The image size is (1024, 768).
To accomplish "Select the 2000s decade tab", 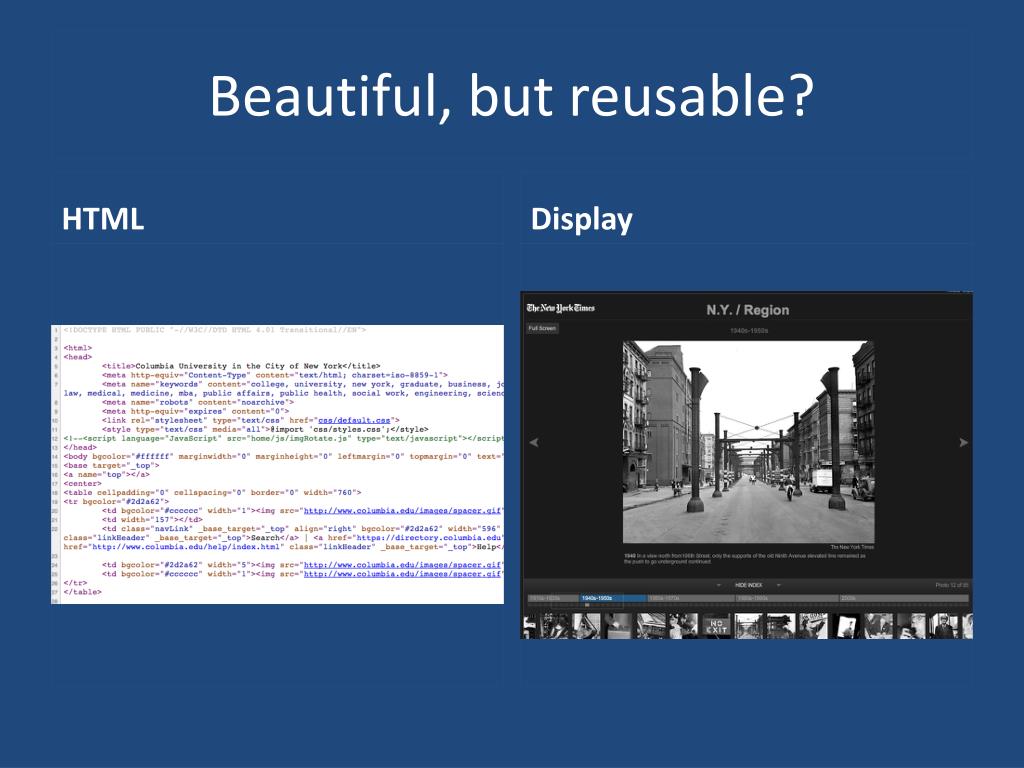I will tap(904, 598).
